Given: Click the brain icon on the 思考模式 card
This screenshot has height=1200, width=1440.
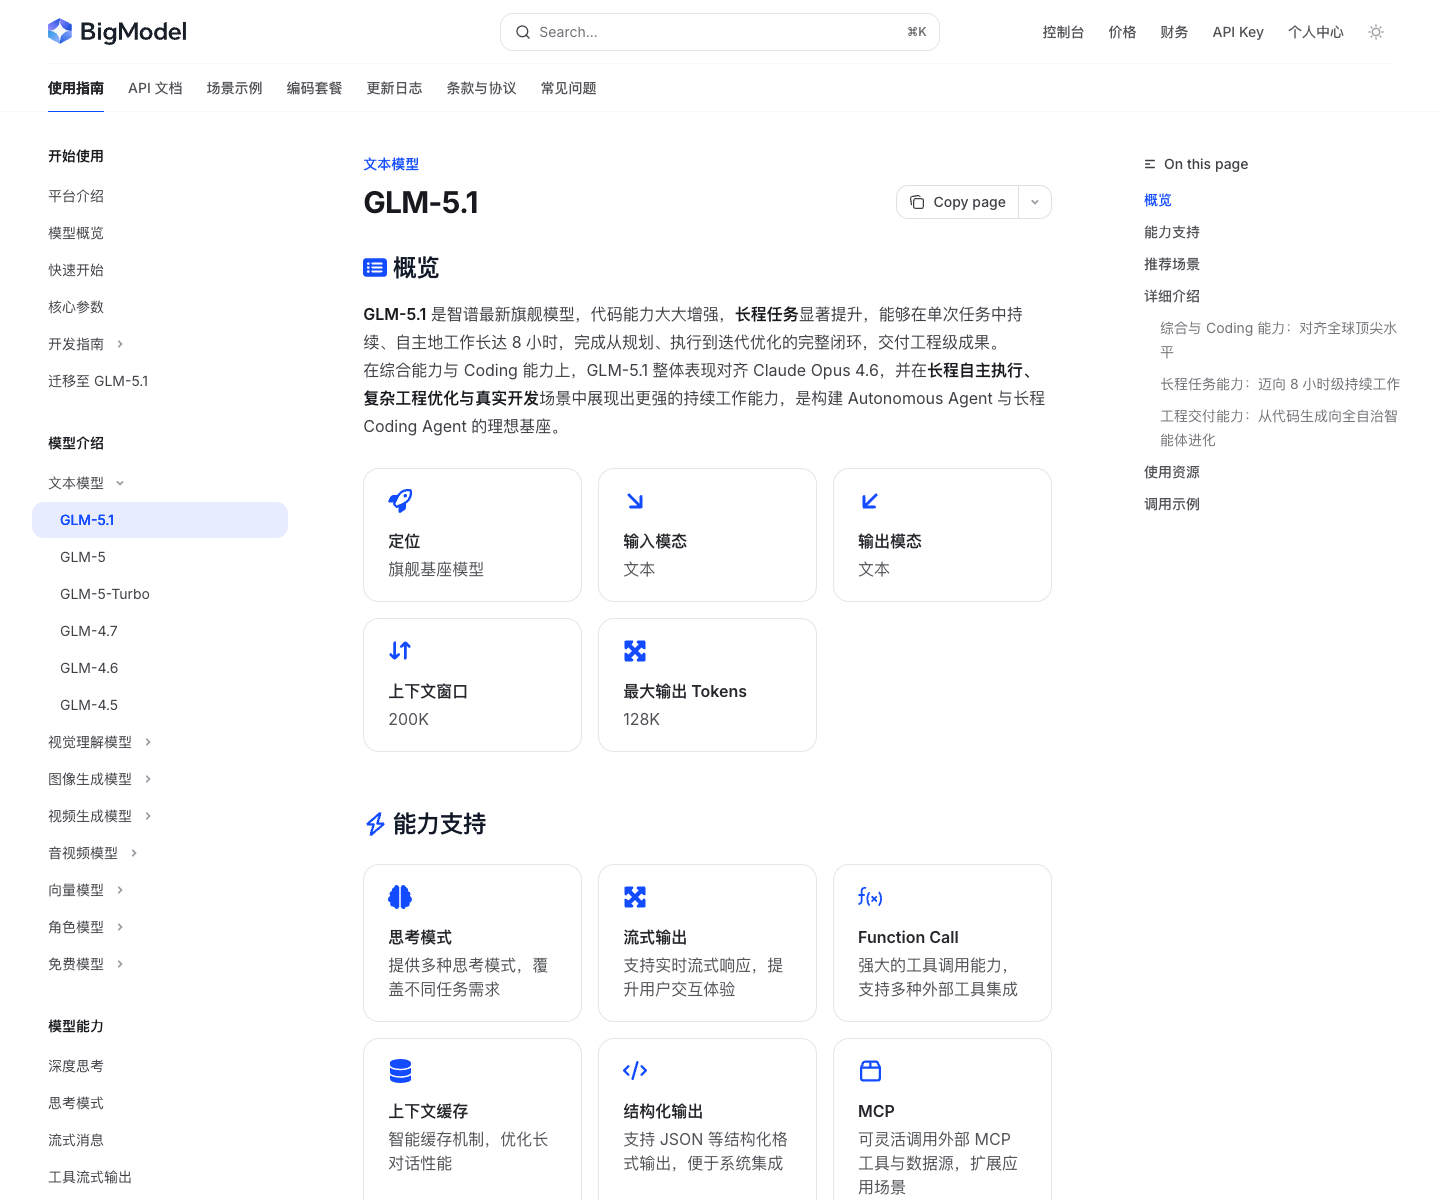Looking at the screenshot, I should 400,897.
